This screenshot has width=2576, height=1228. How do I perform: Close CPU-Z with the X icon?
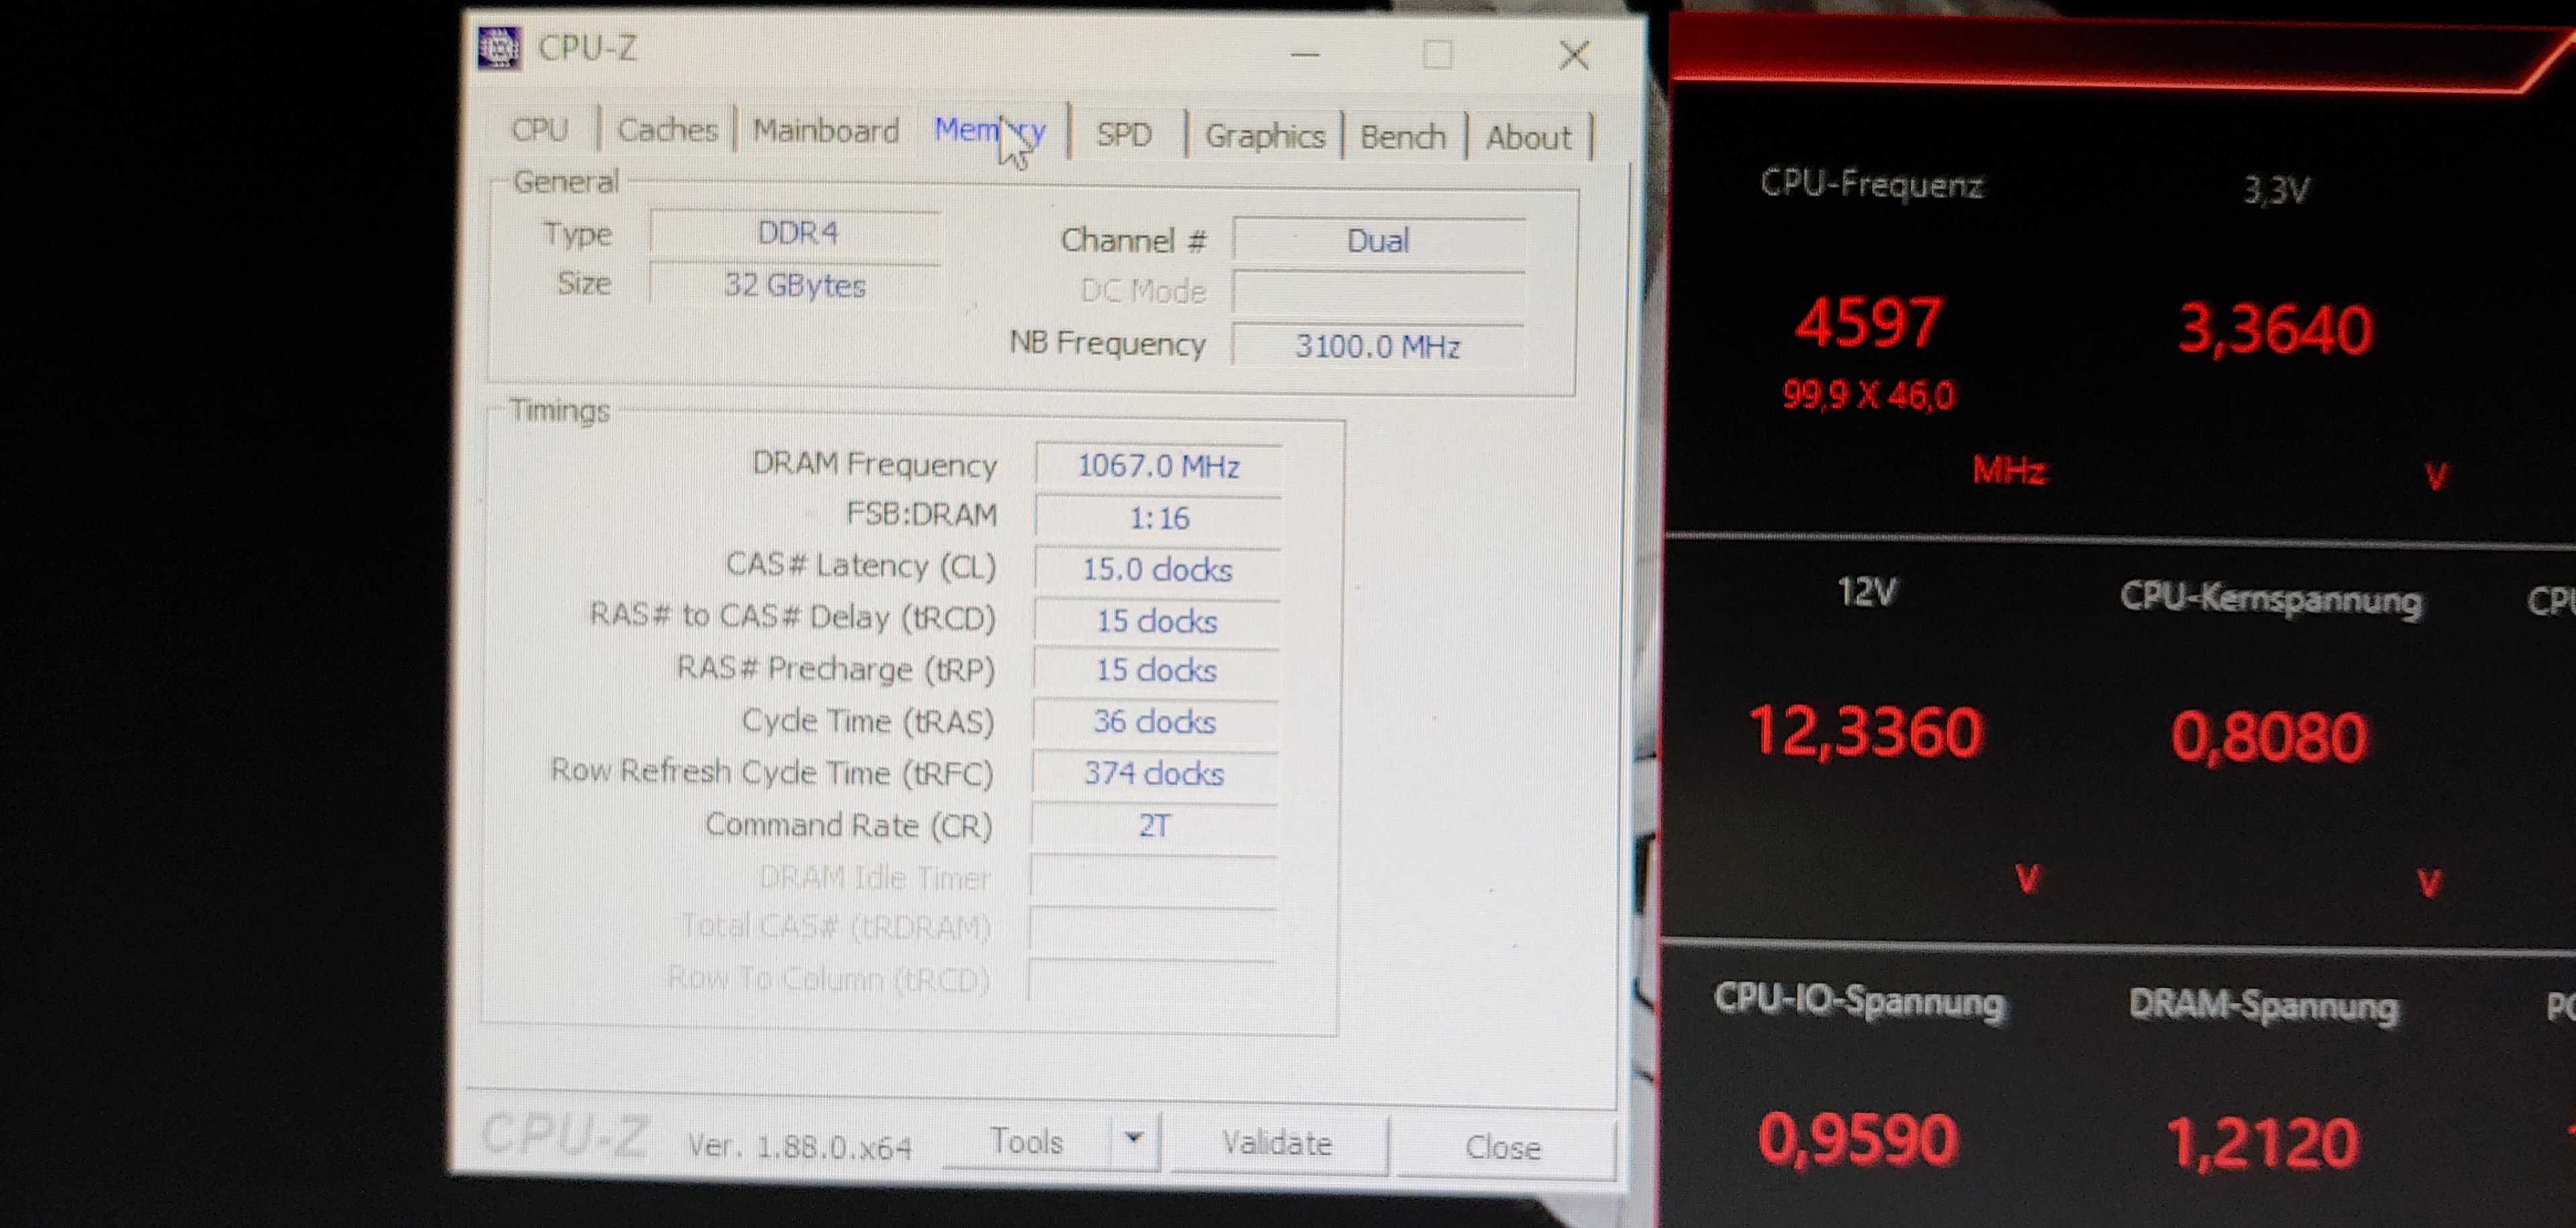pyautogui.click(x=1574, y=55)
